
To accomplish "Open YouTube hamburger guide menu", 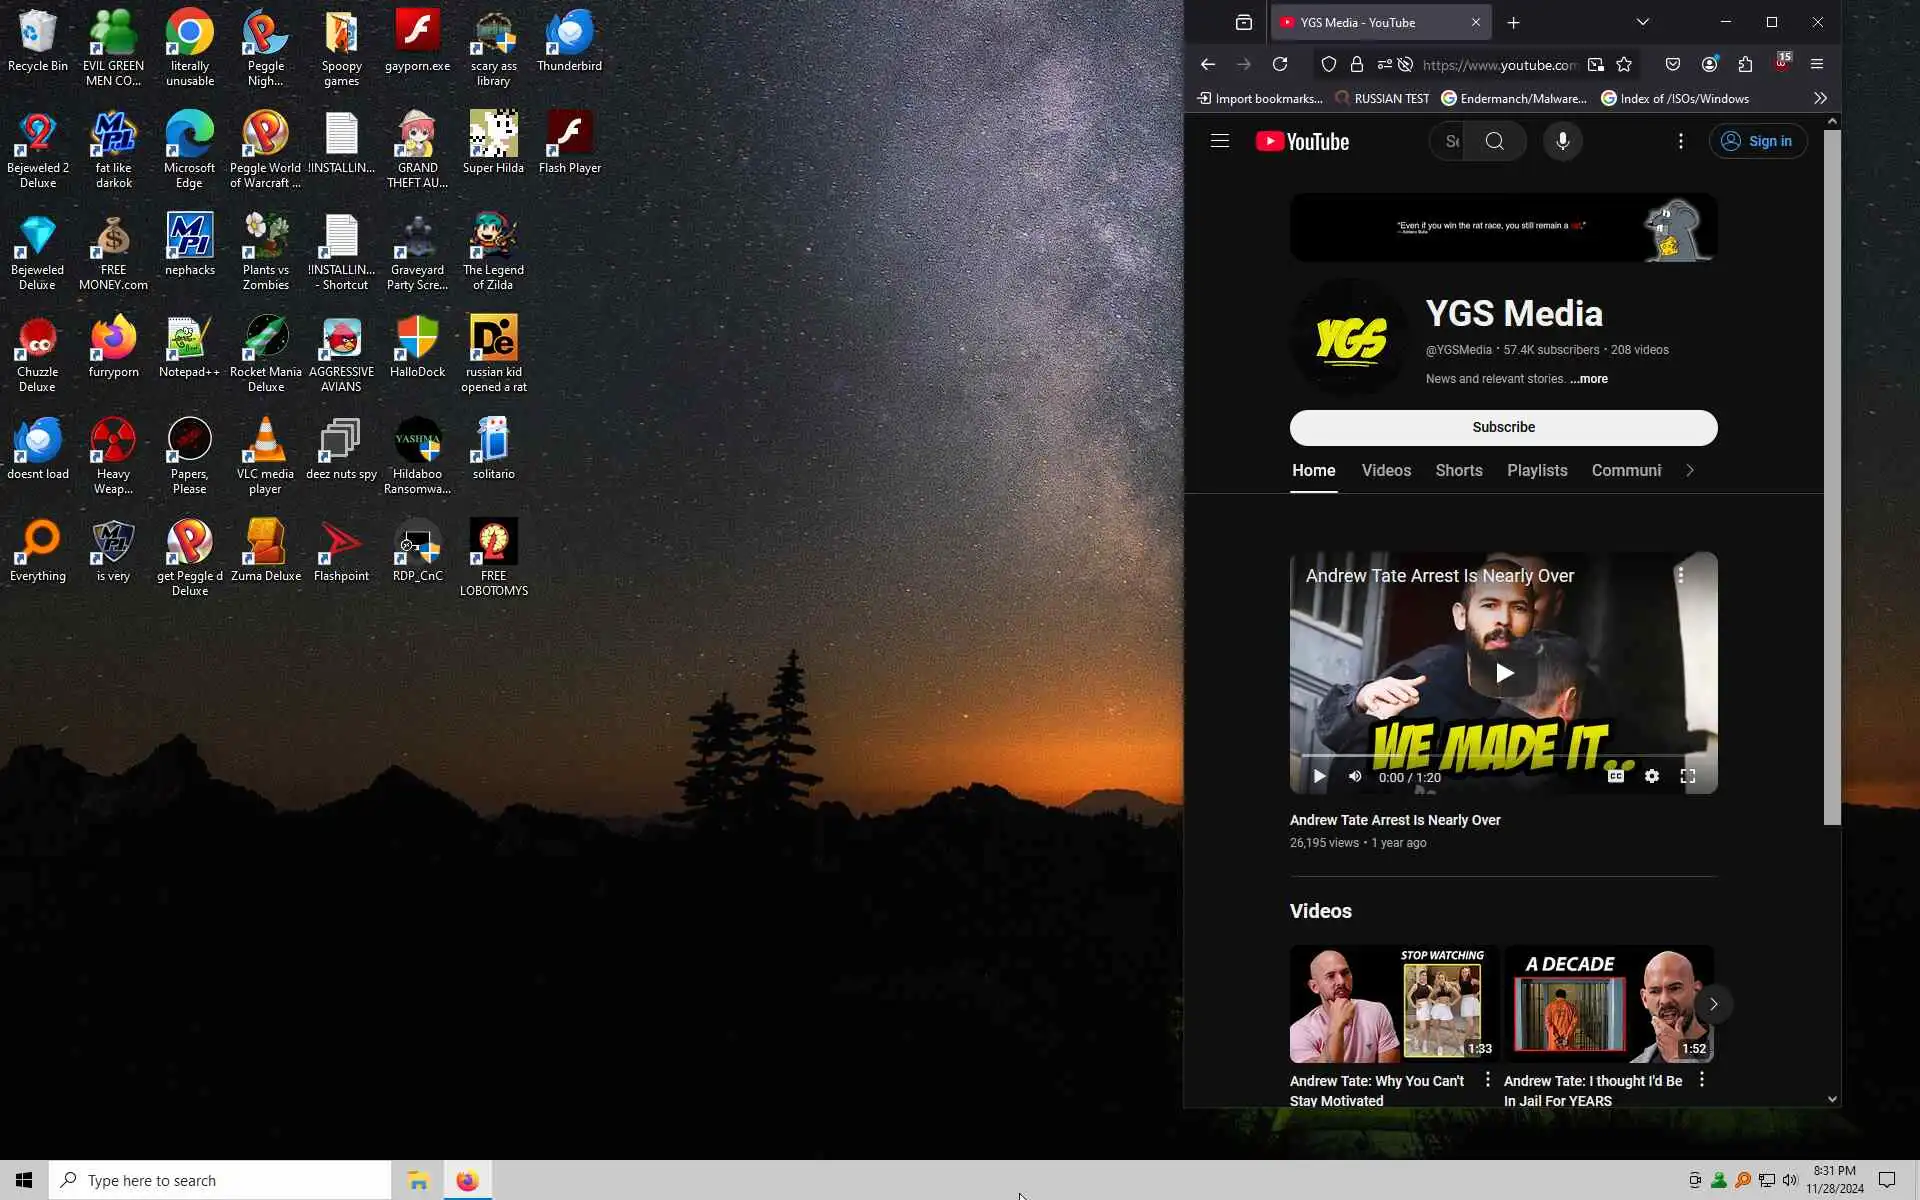I will coord(1219,141).
